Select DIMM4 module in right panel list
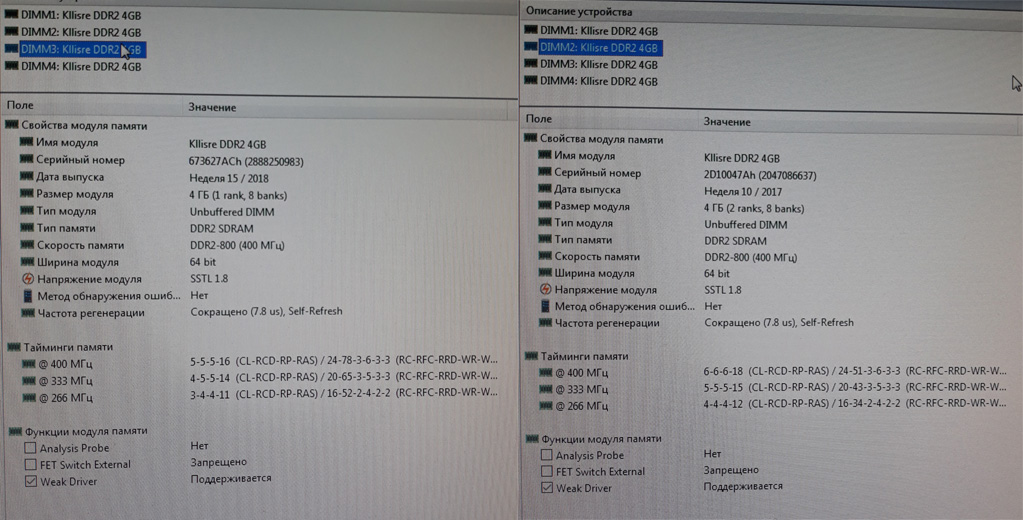The height and width of the screenshot is (520, 1023). (x=598, y=81)
